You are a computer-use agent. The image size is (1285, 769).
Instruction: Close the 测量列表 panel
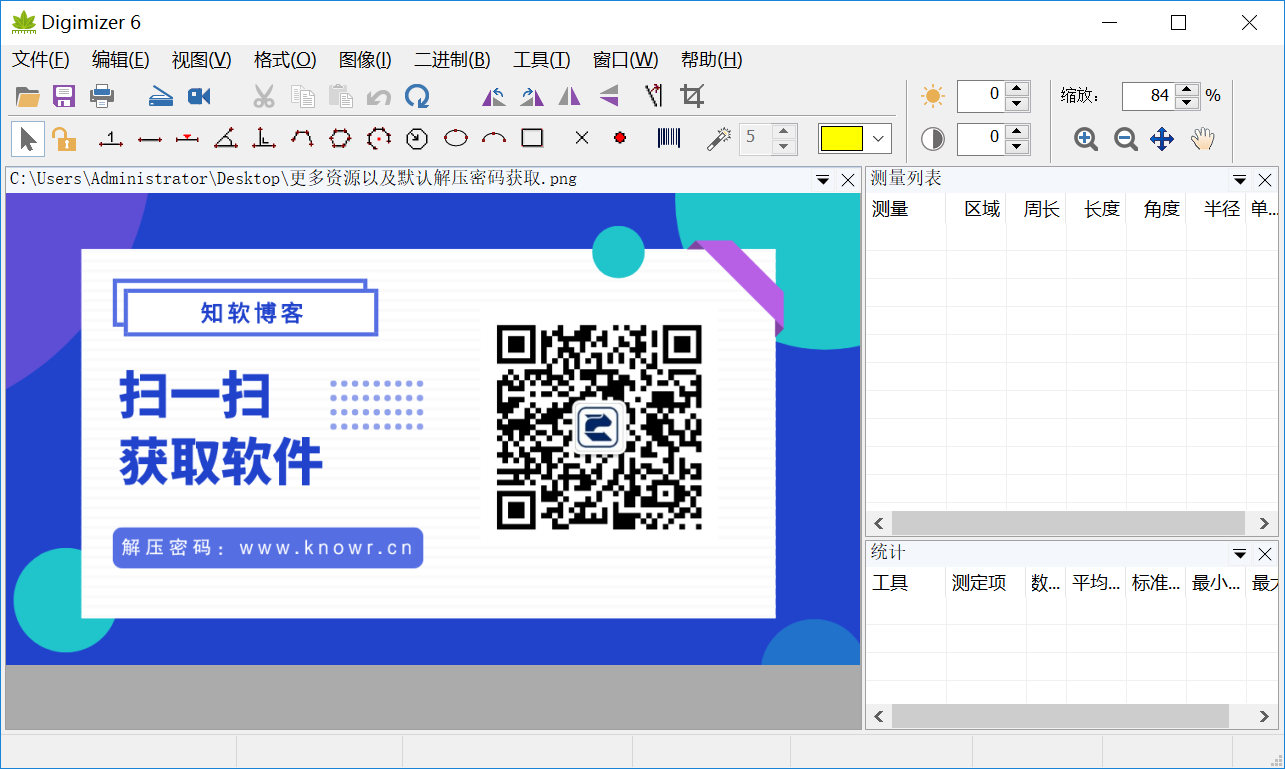pos(1265,180)
